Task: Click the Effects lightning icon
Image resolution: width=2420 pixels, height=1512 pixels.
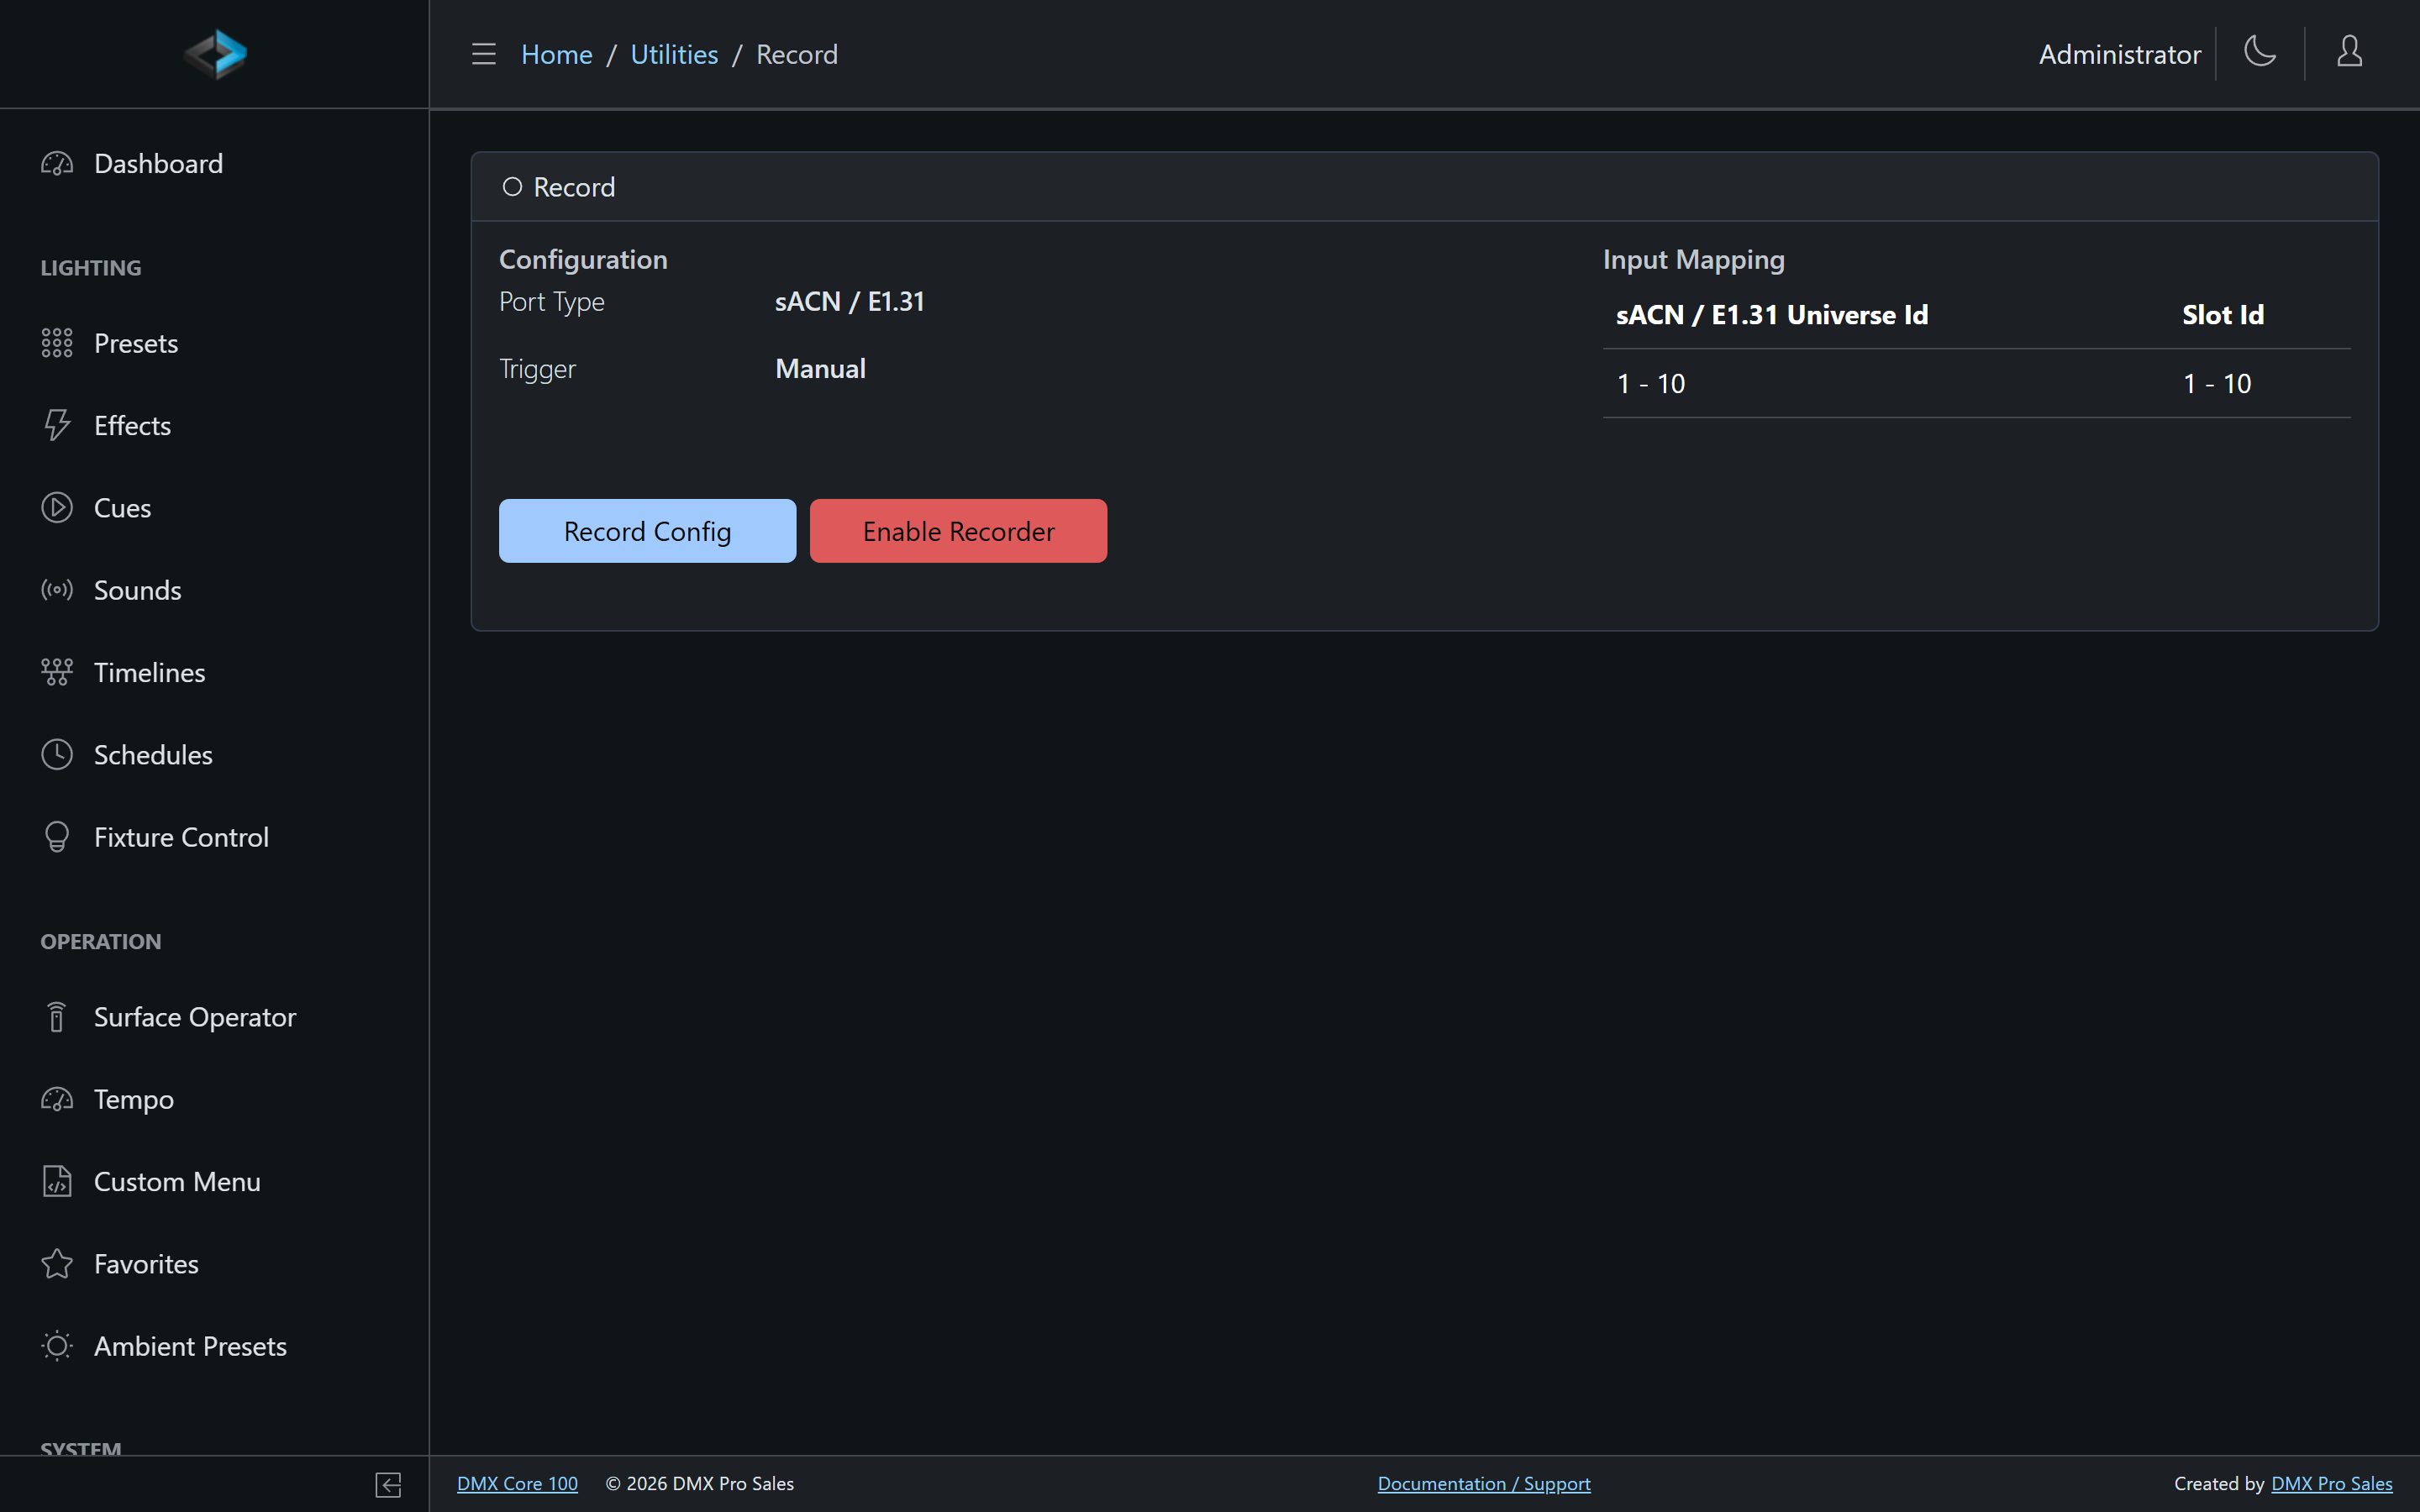Action: pos(57,425)
